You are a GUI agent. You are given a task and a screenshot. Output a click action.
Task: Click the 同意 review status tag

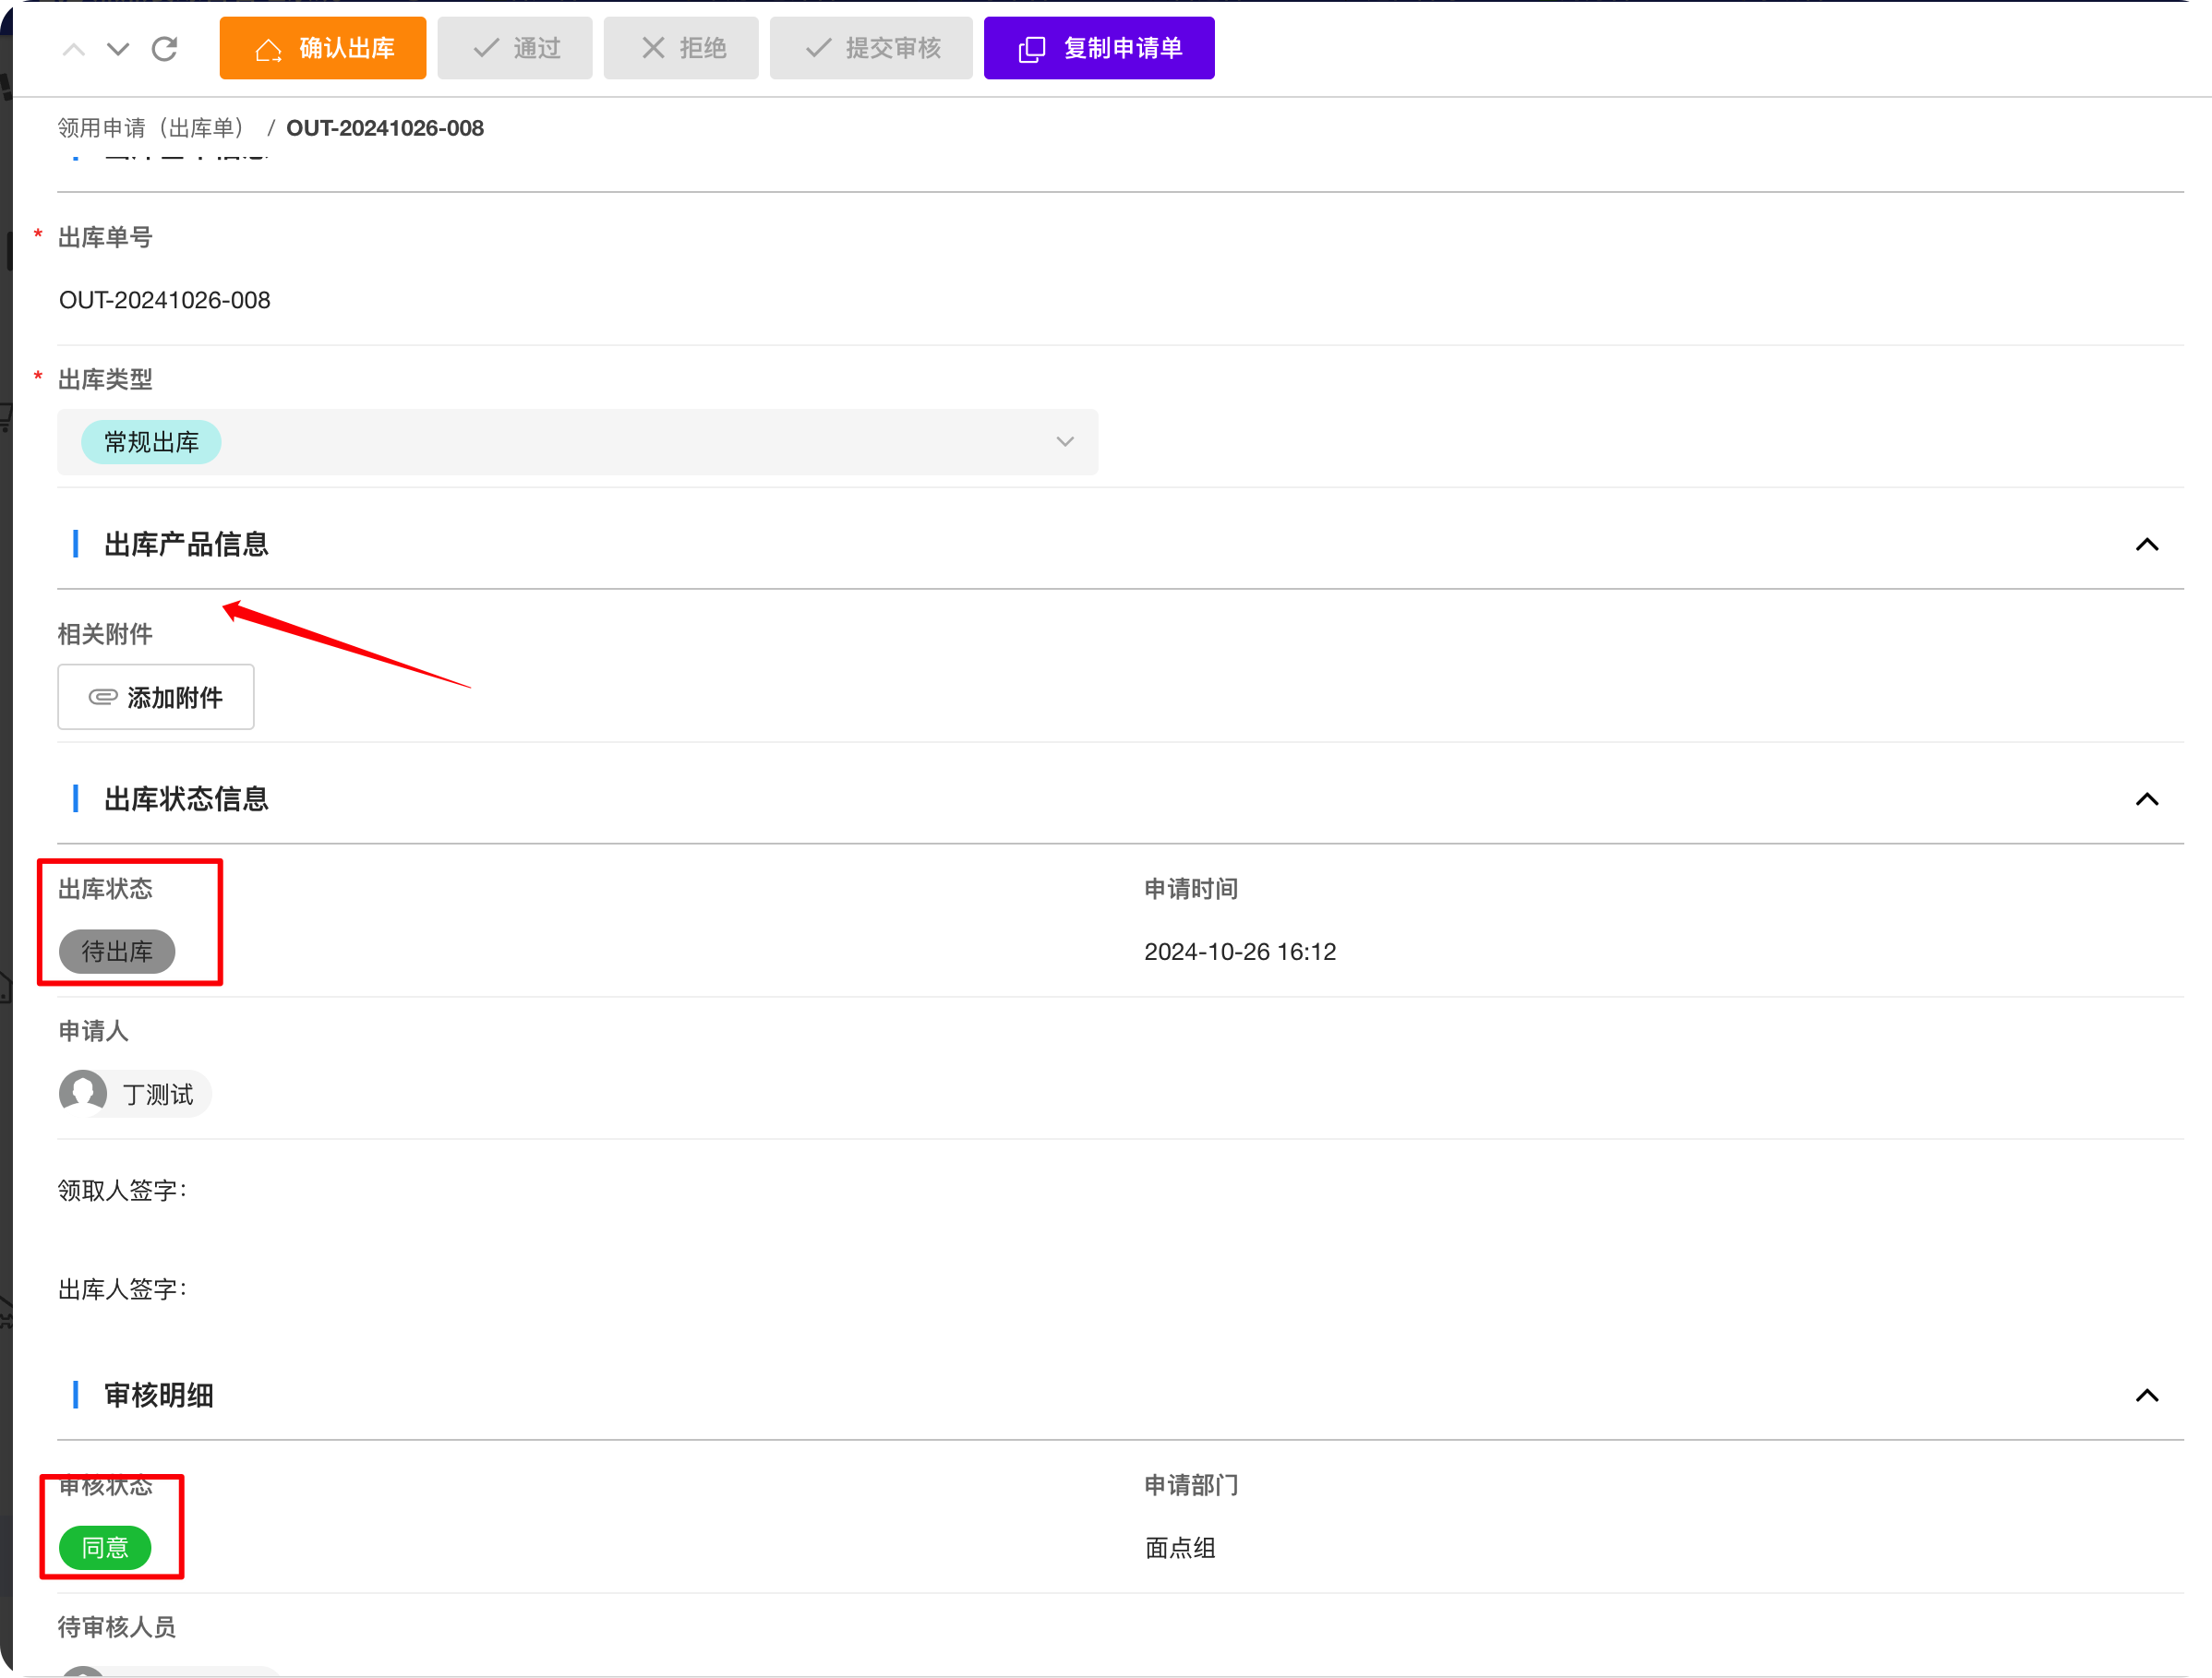coord(105,1547)
